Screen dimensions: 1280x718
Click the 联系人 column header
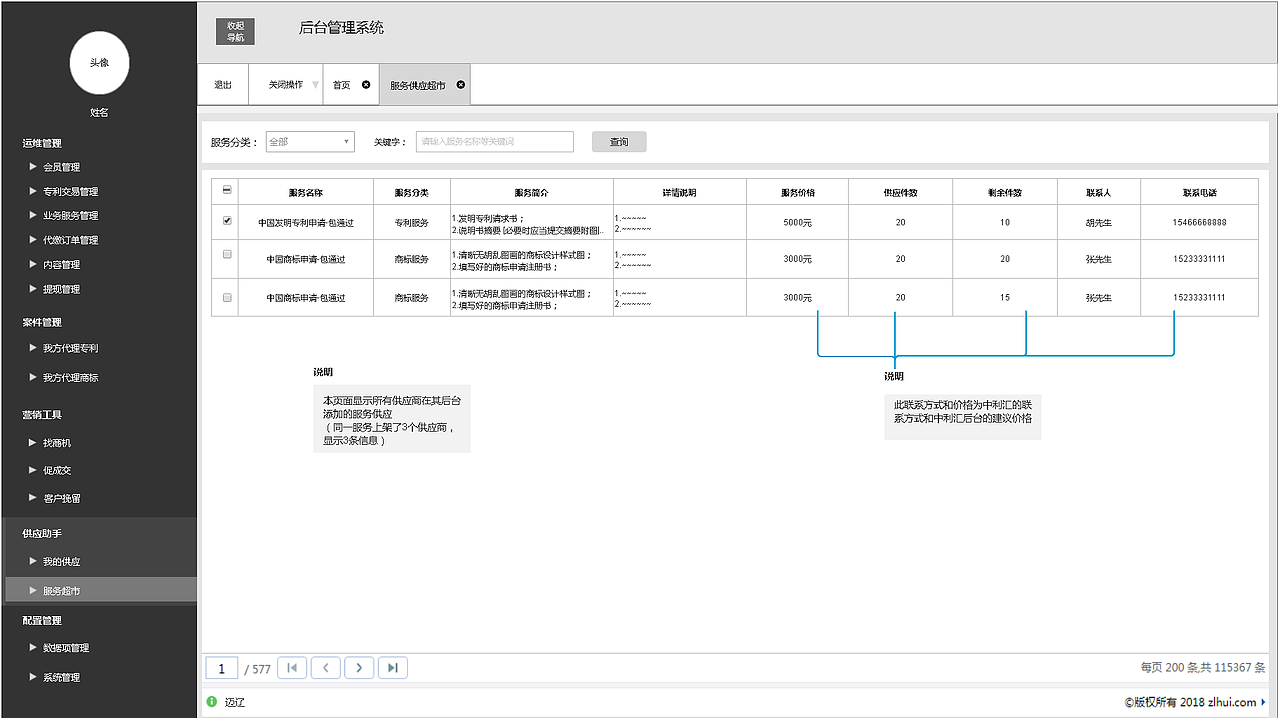pyautogui.click(x=1099, y=192)
